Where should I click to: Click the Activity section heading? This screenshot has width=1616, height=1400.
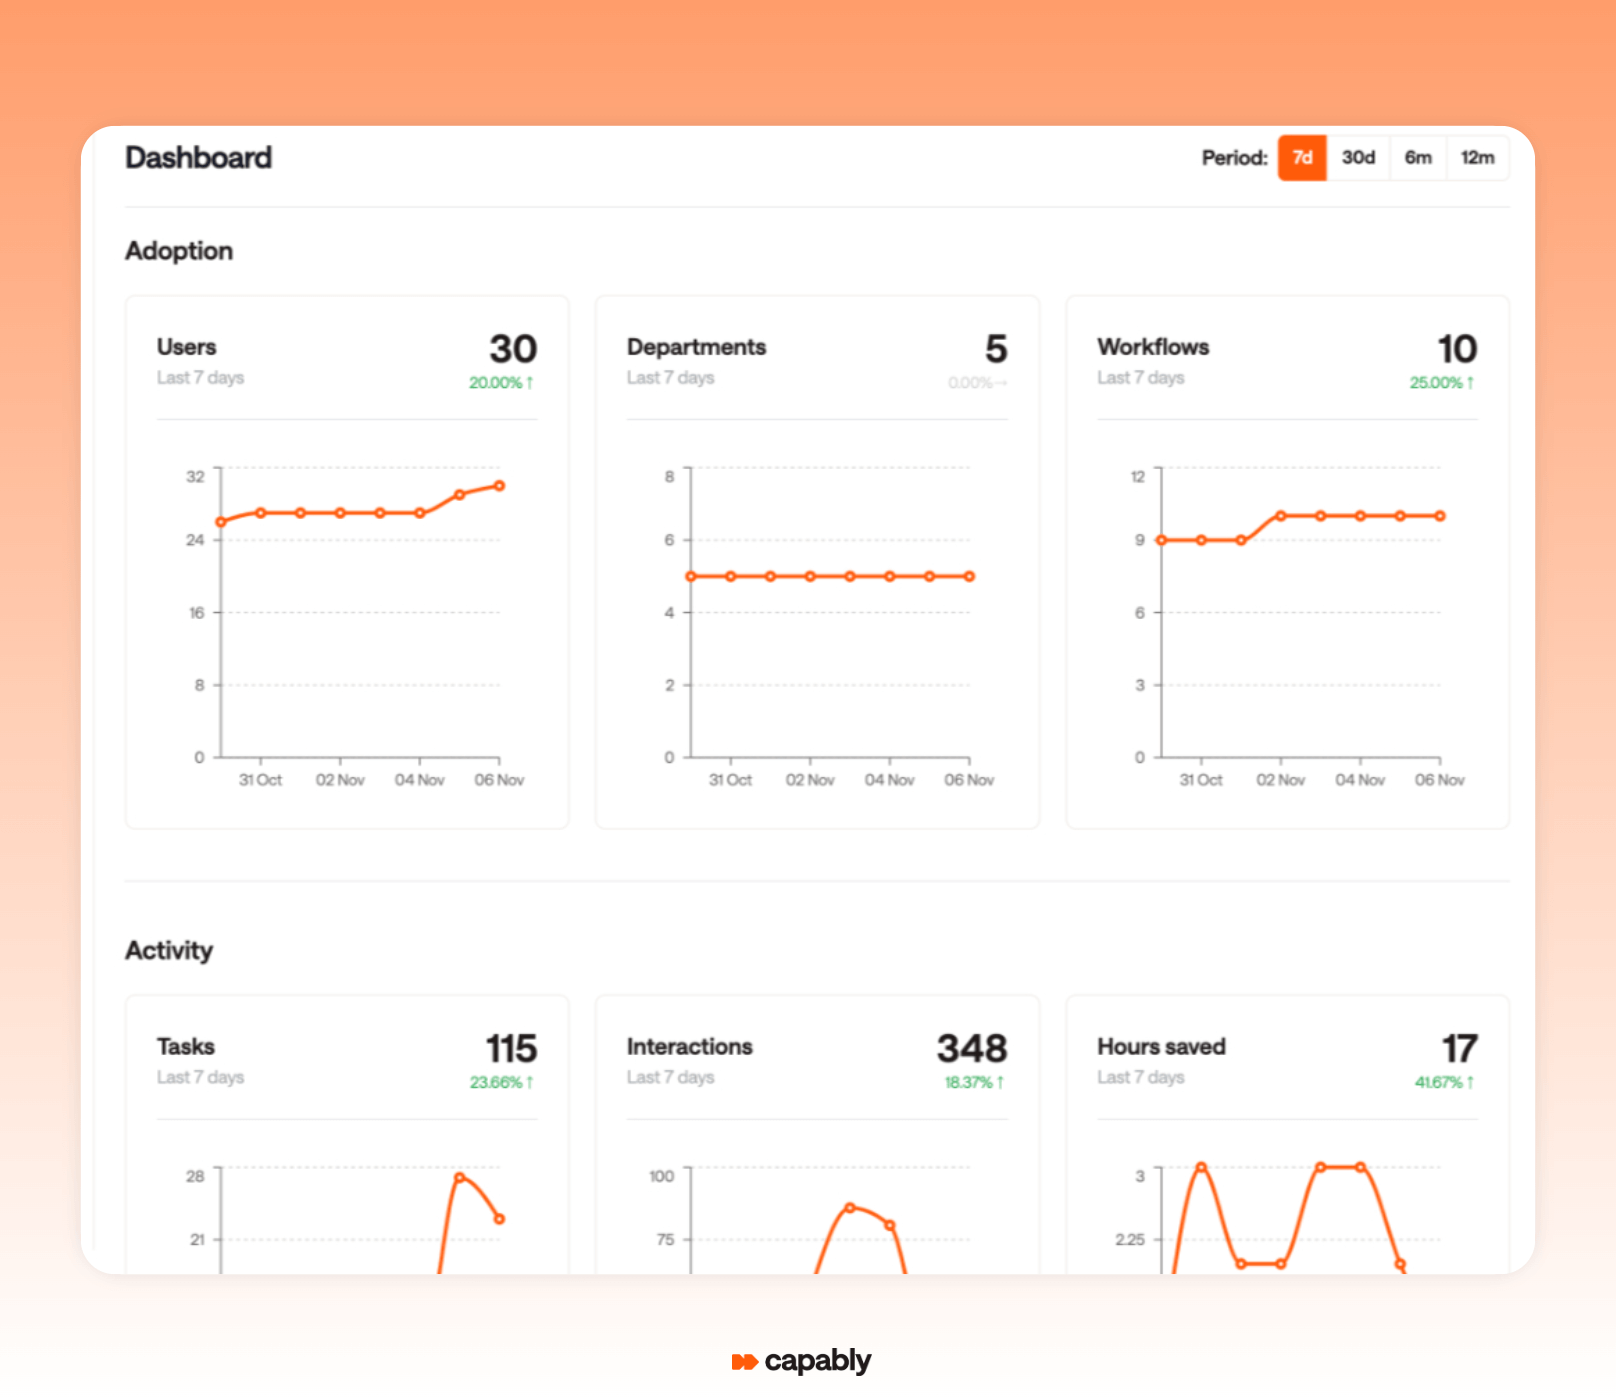(169, 950)
